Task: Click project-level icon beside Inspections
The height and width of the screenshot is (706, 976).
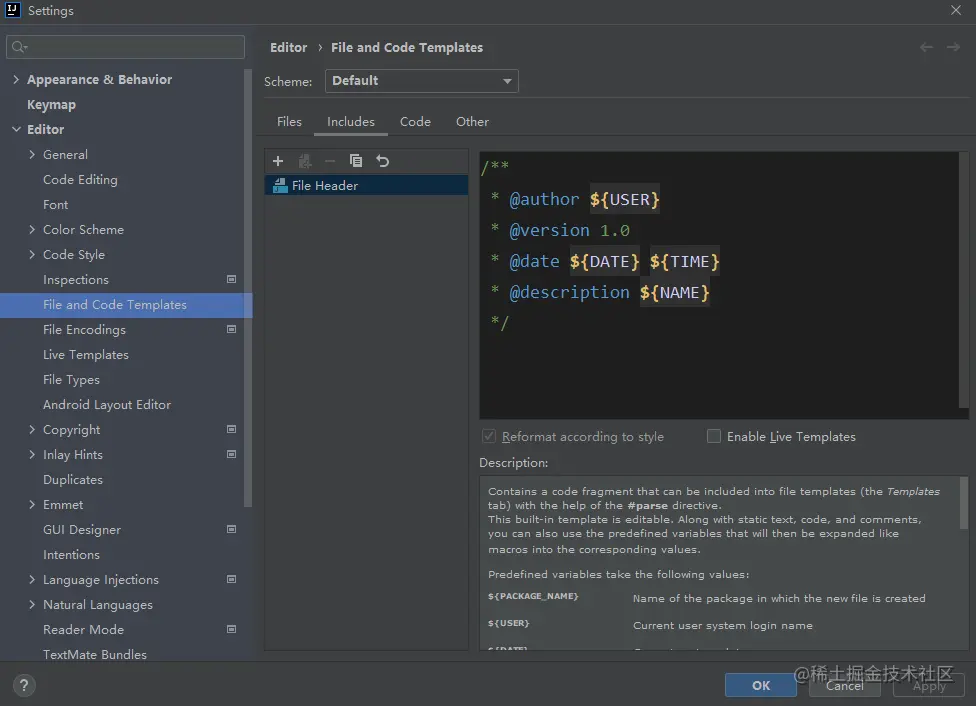Action: pos(232,280)
